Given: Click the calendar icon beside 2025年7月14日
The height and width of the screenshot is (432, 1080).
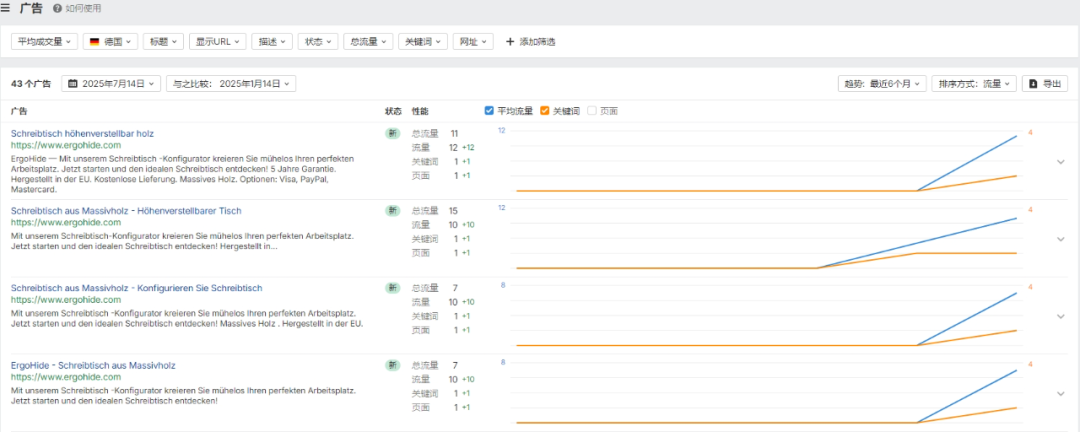Looking at the screenshot, I should click(x=73, y=84).
